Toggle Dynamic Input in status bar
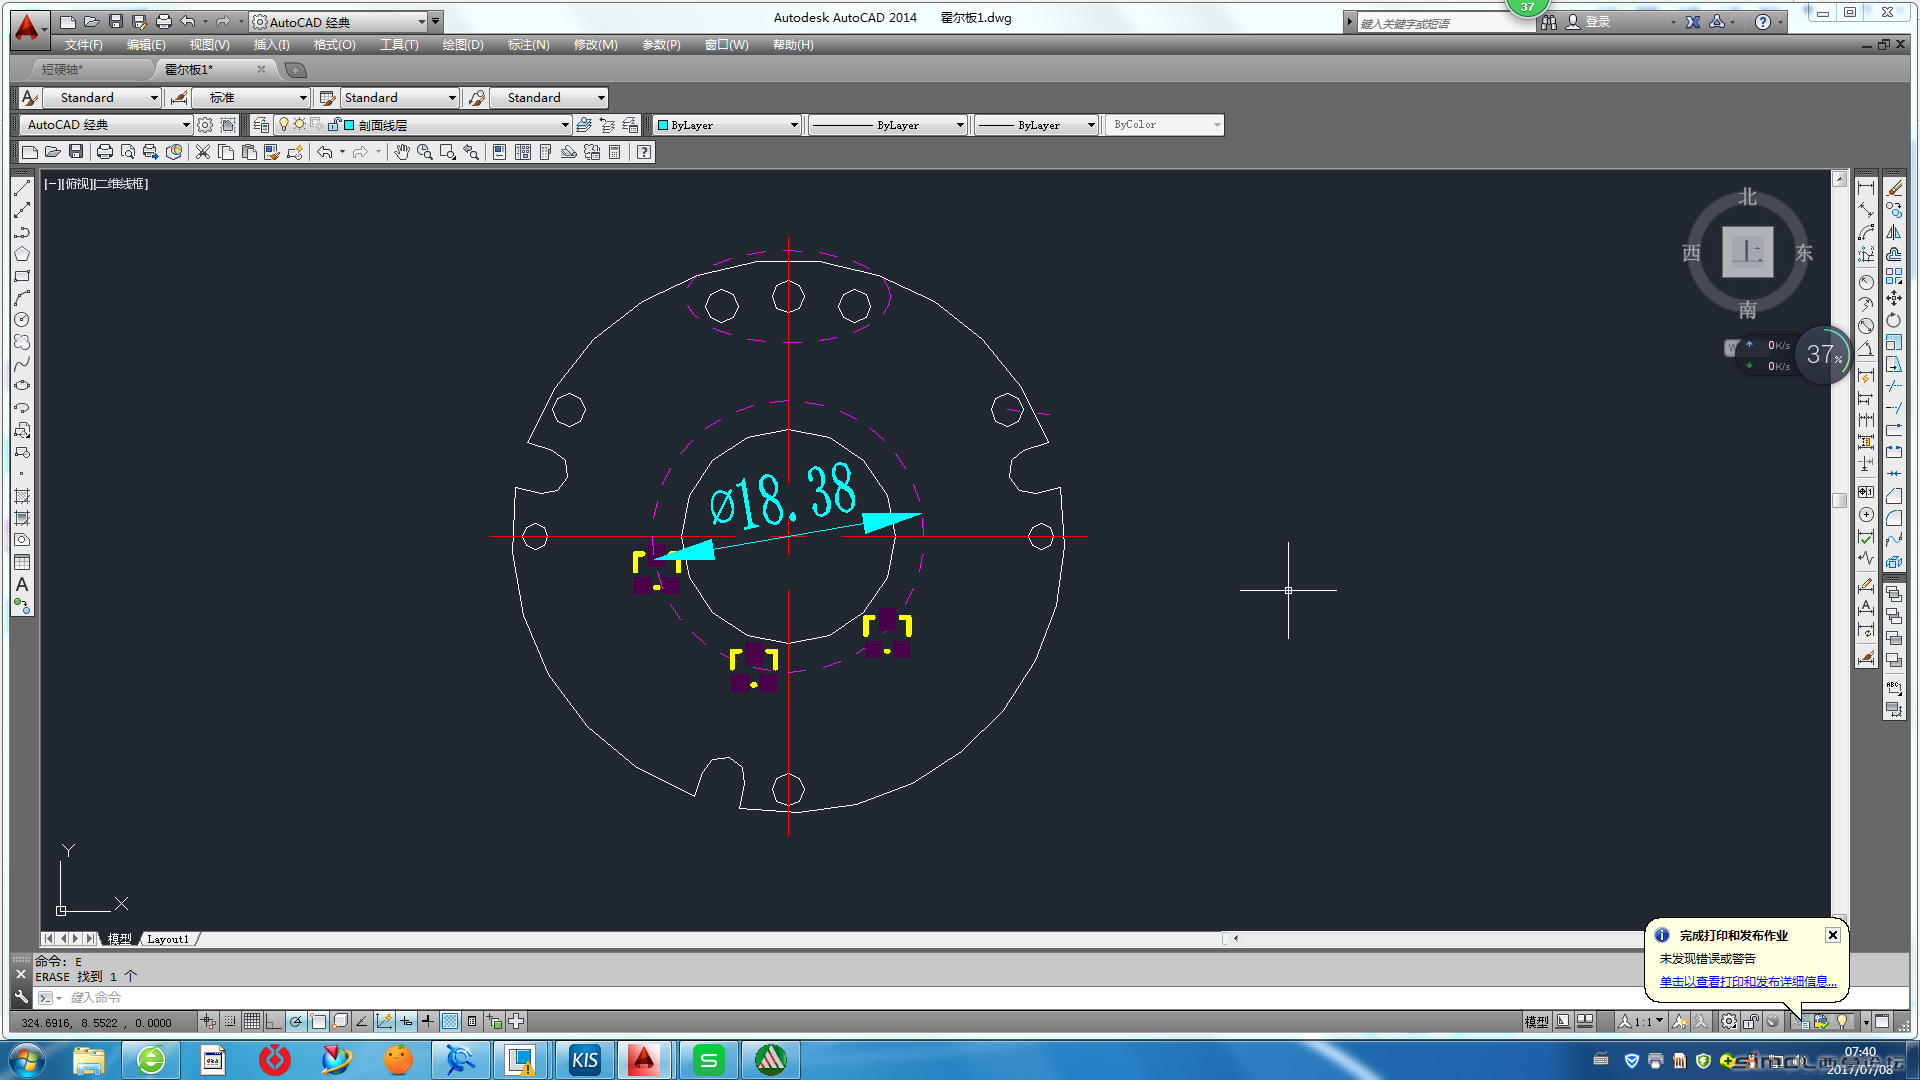 click(406, 1021)
